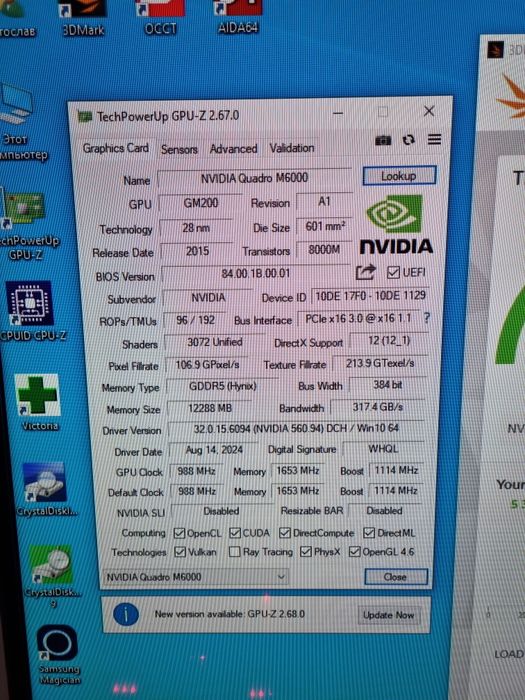Click the BIOS export share icon
The height and width of the screenshot is (700, 525).
tap(366, 272)
